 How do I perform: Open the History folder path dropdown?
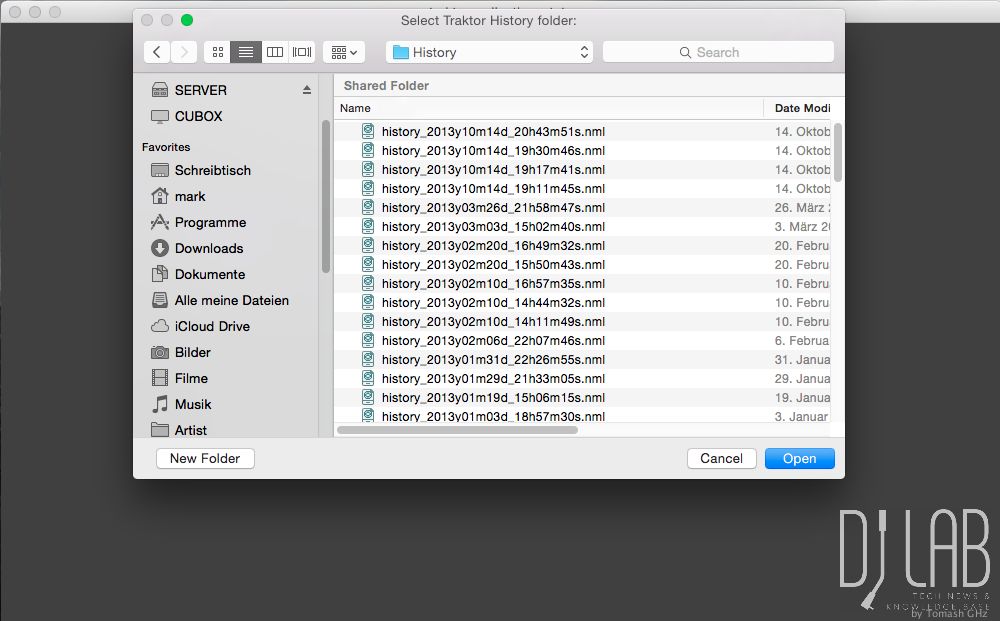tap(489, 52)
